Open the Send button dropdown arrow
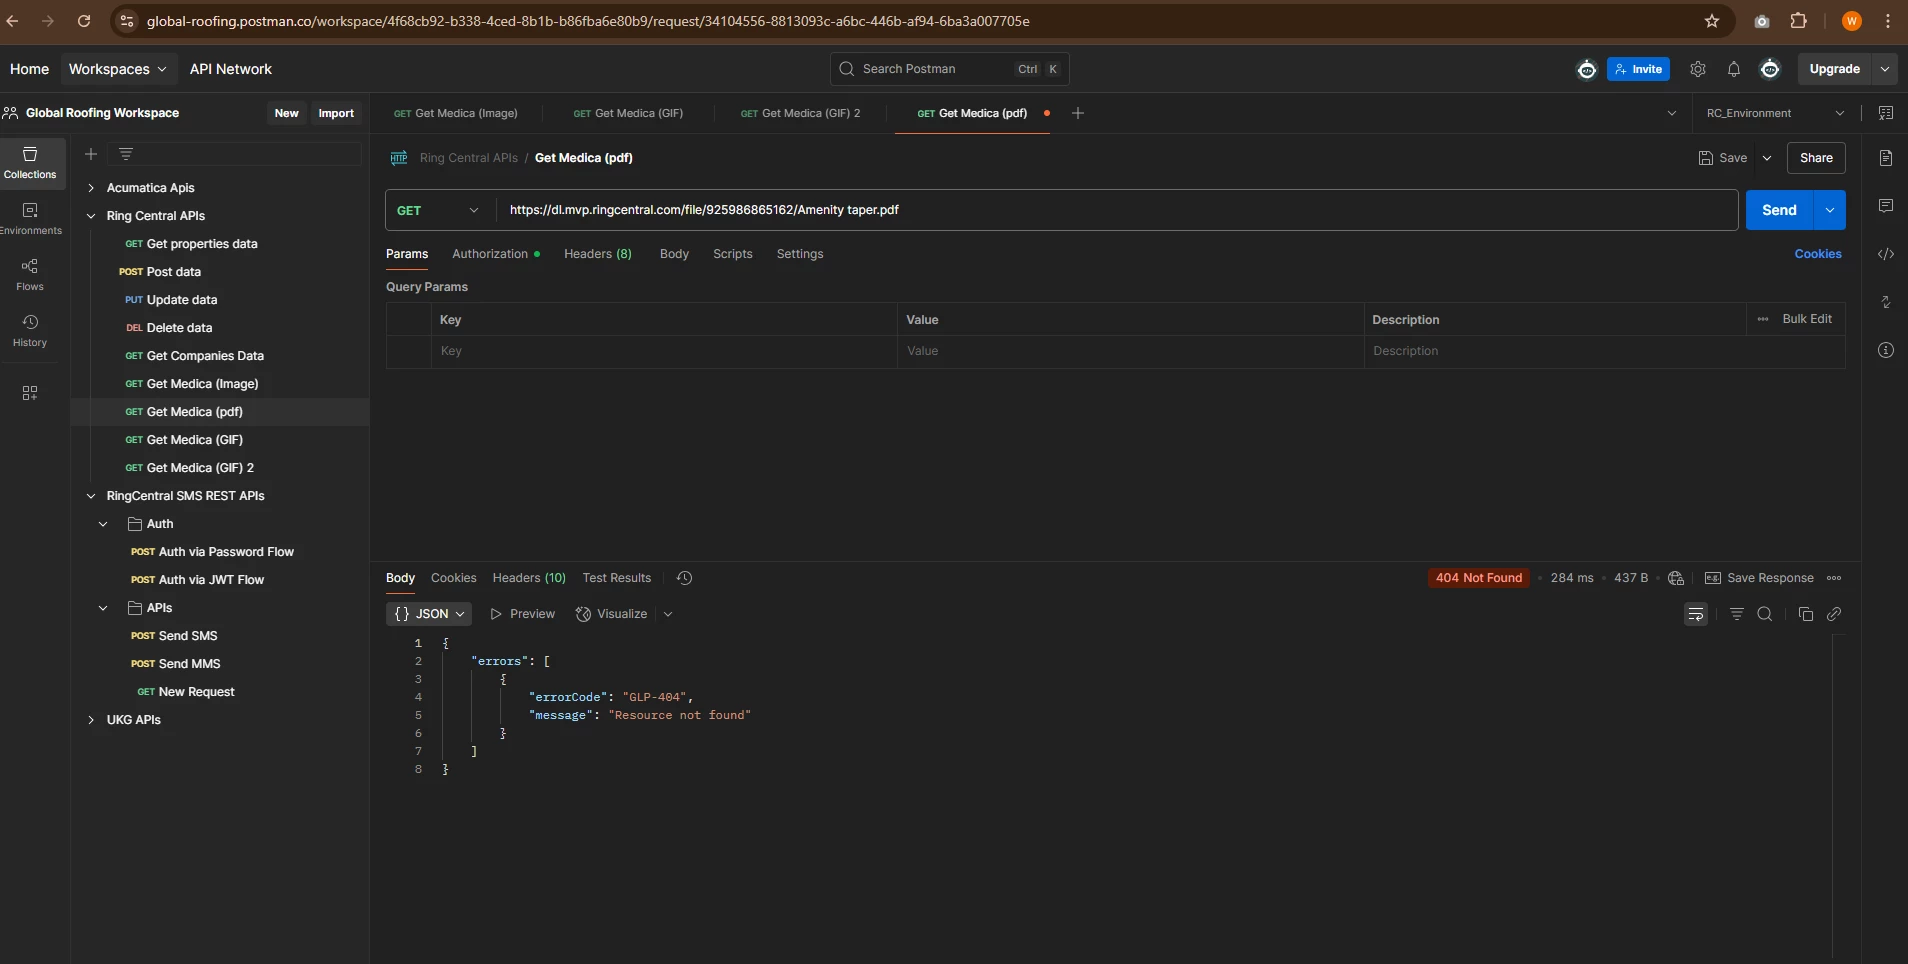Viewport: 1908px width, 964px height. coord(1830,210)
